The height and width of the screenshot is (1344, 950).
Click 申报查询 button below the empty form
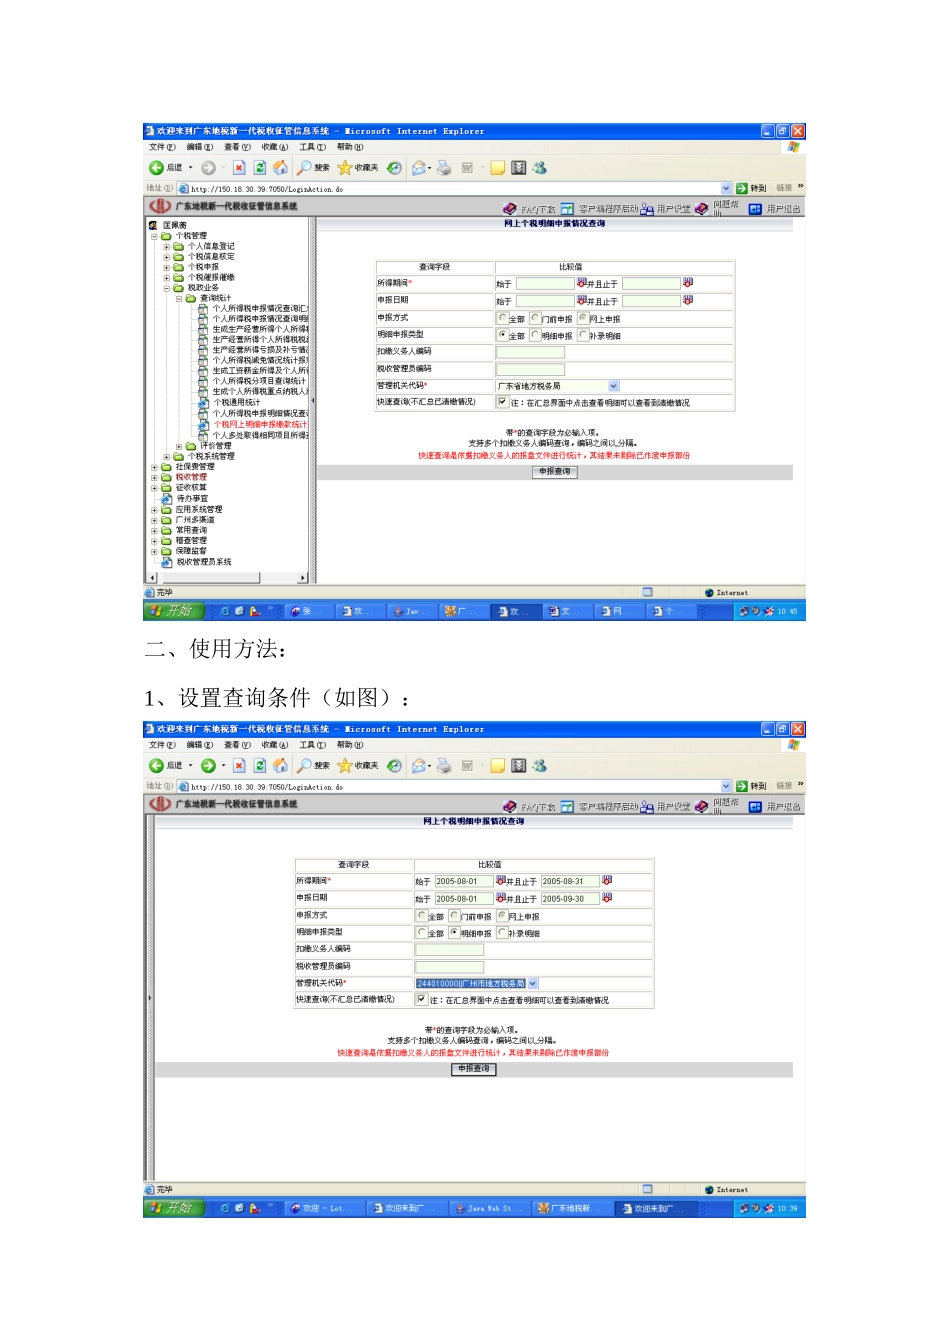(555, 471)
